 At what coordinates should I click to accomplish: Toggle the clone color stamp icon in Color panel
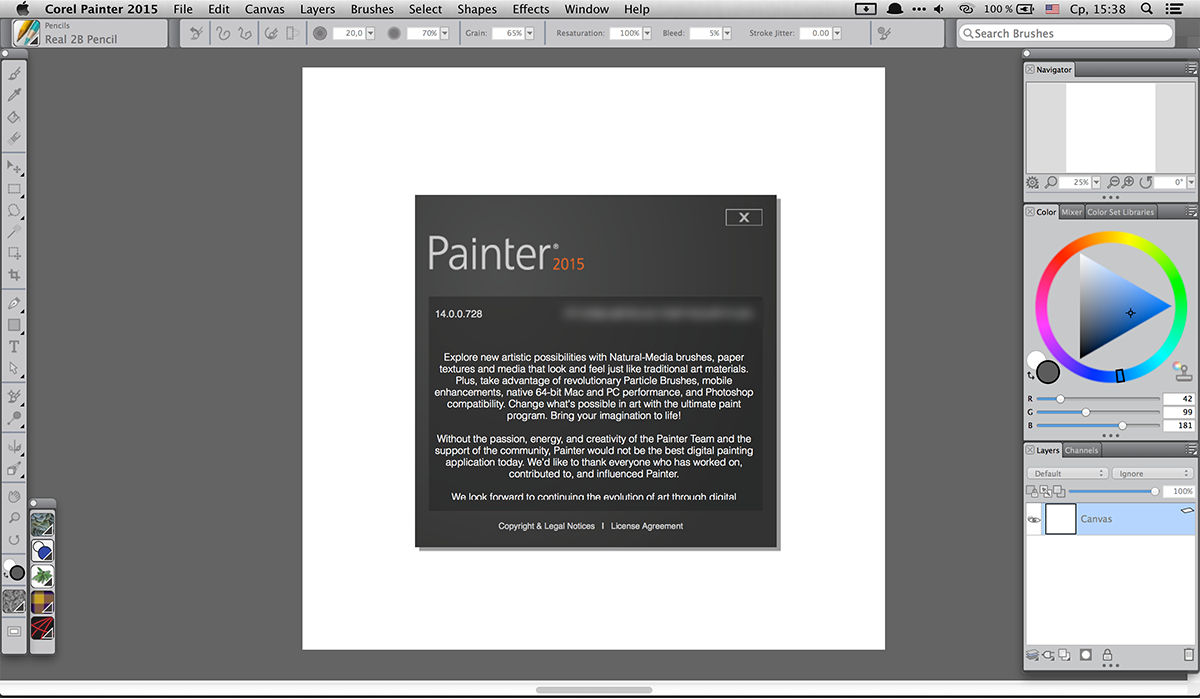(1183, 372)
